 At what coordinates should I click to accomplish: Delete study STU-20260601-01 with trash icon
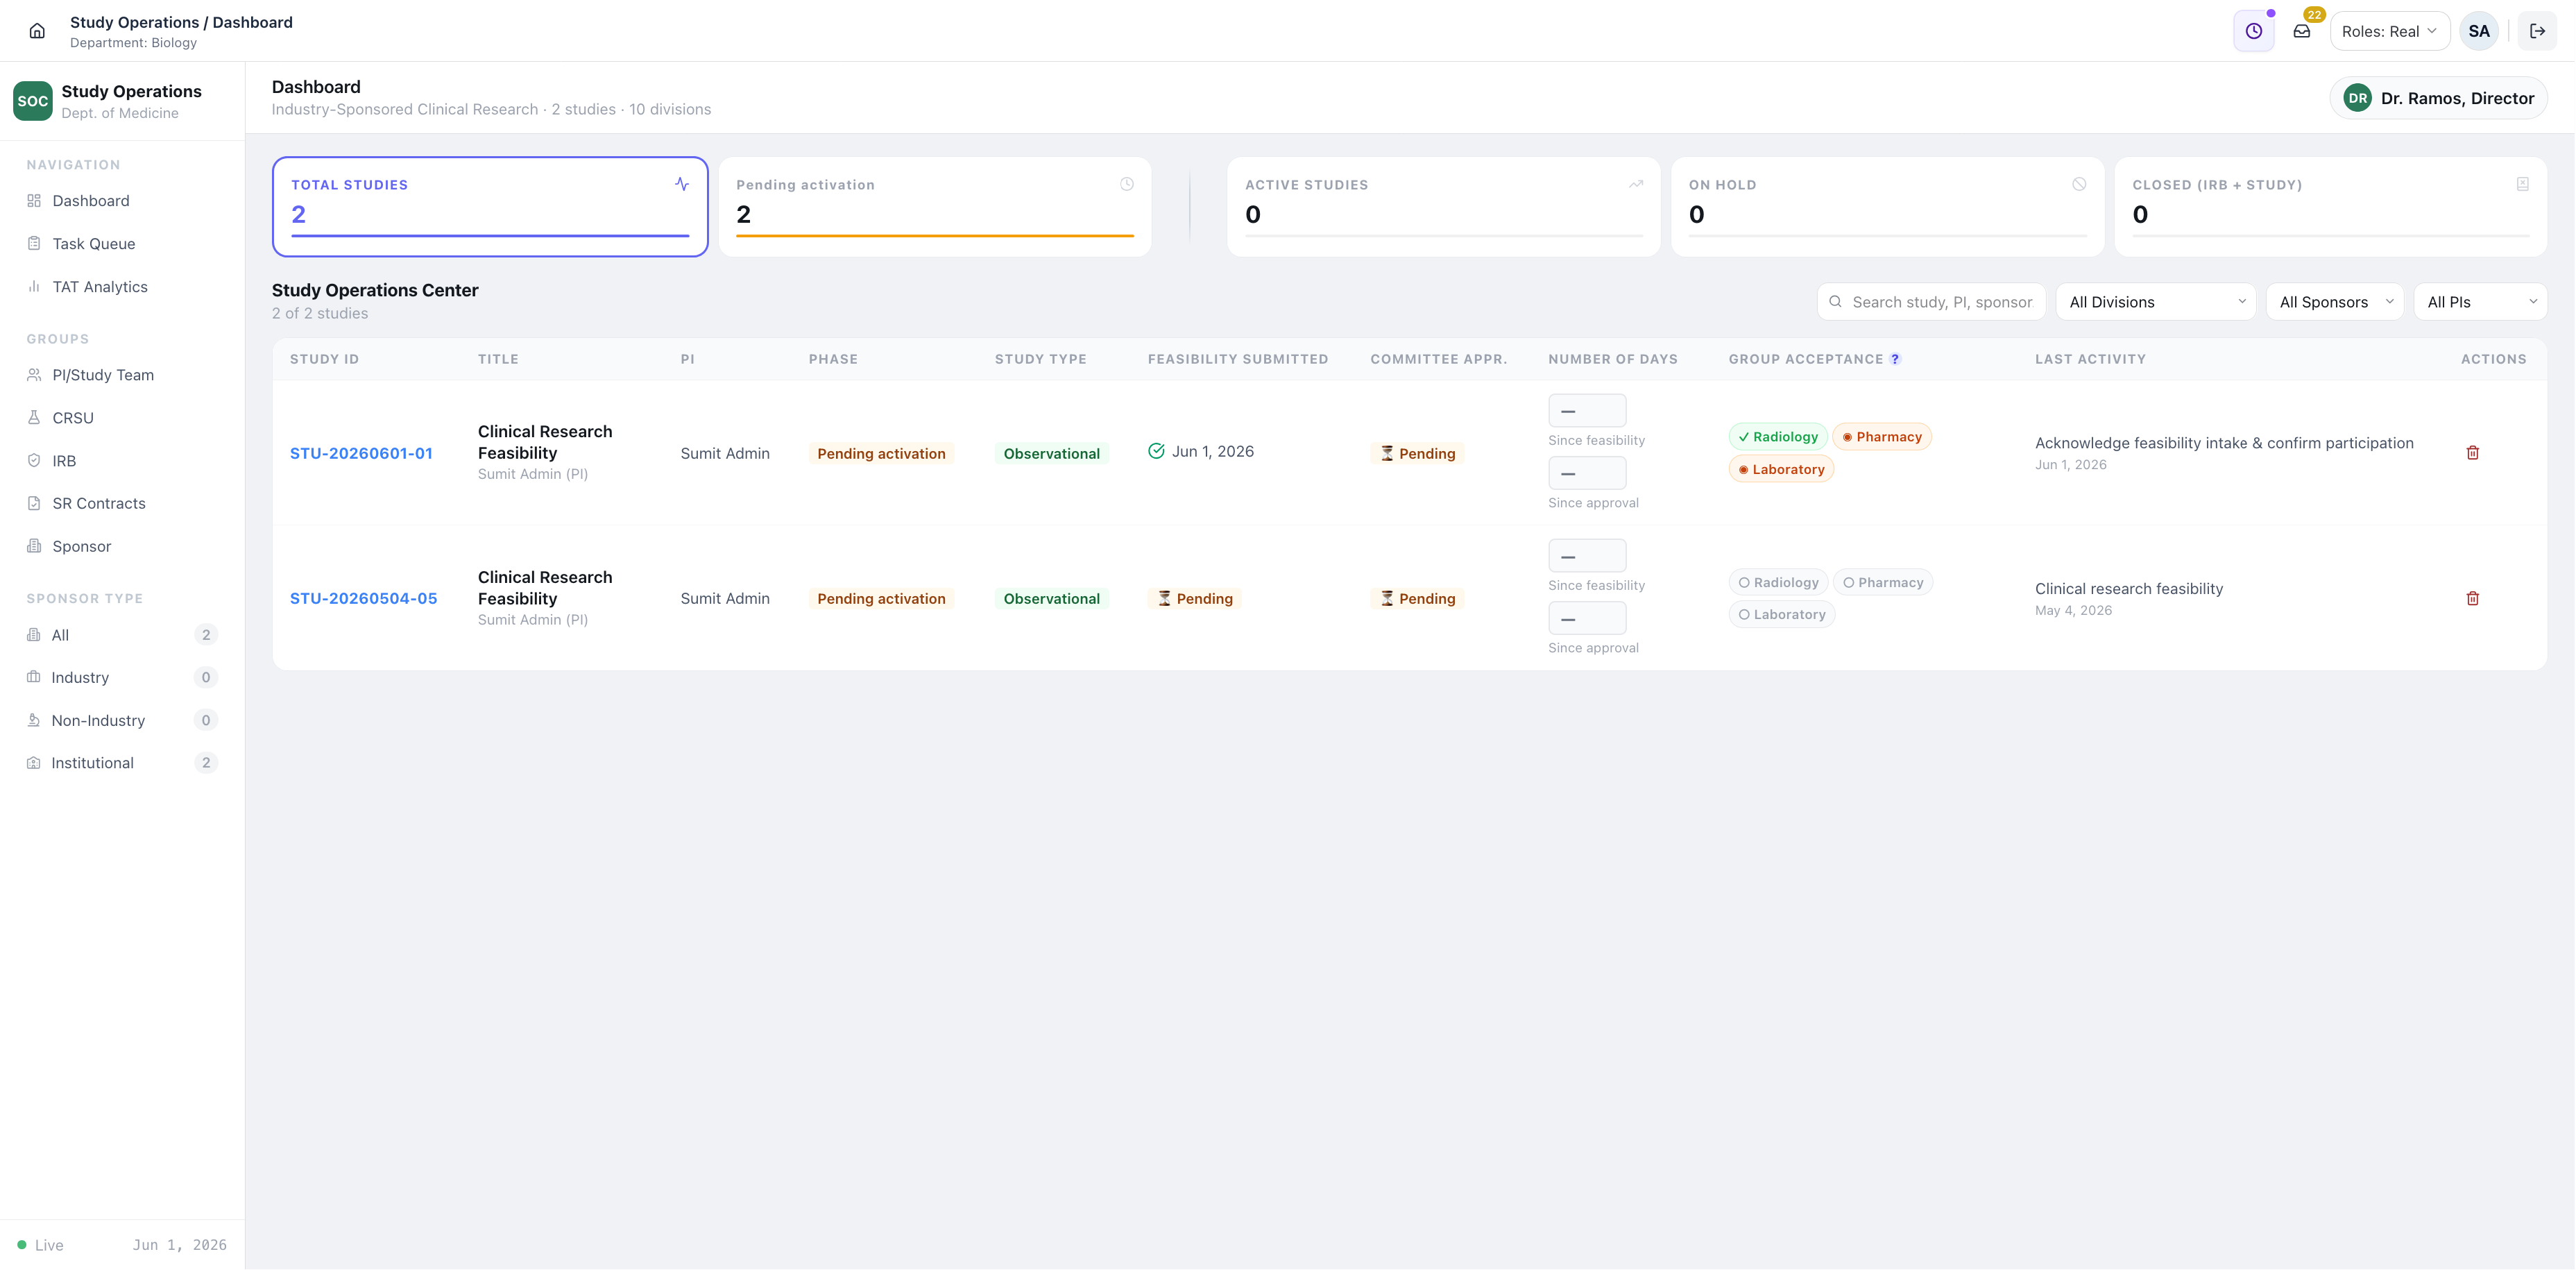(x=2472, y=453)
